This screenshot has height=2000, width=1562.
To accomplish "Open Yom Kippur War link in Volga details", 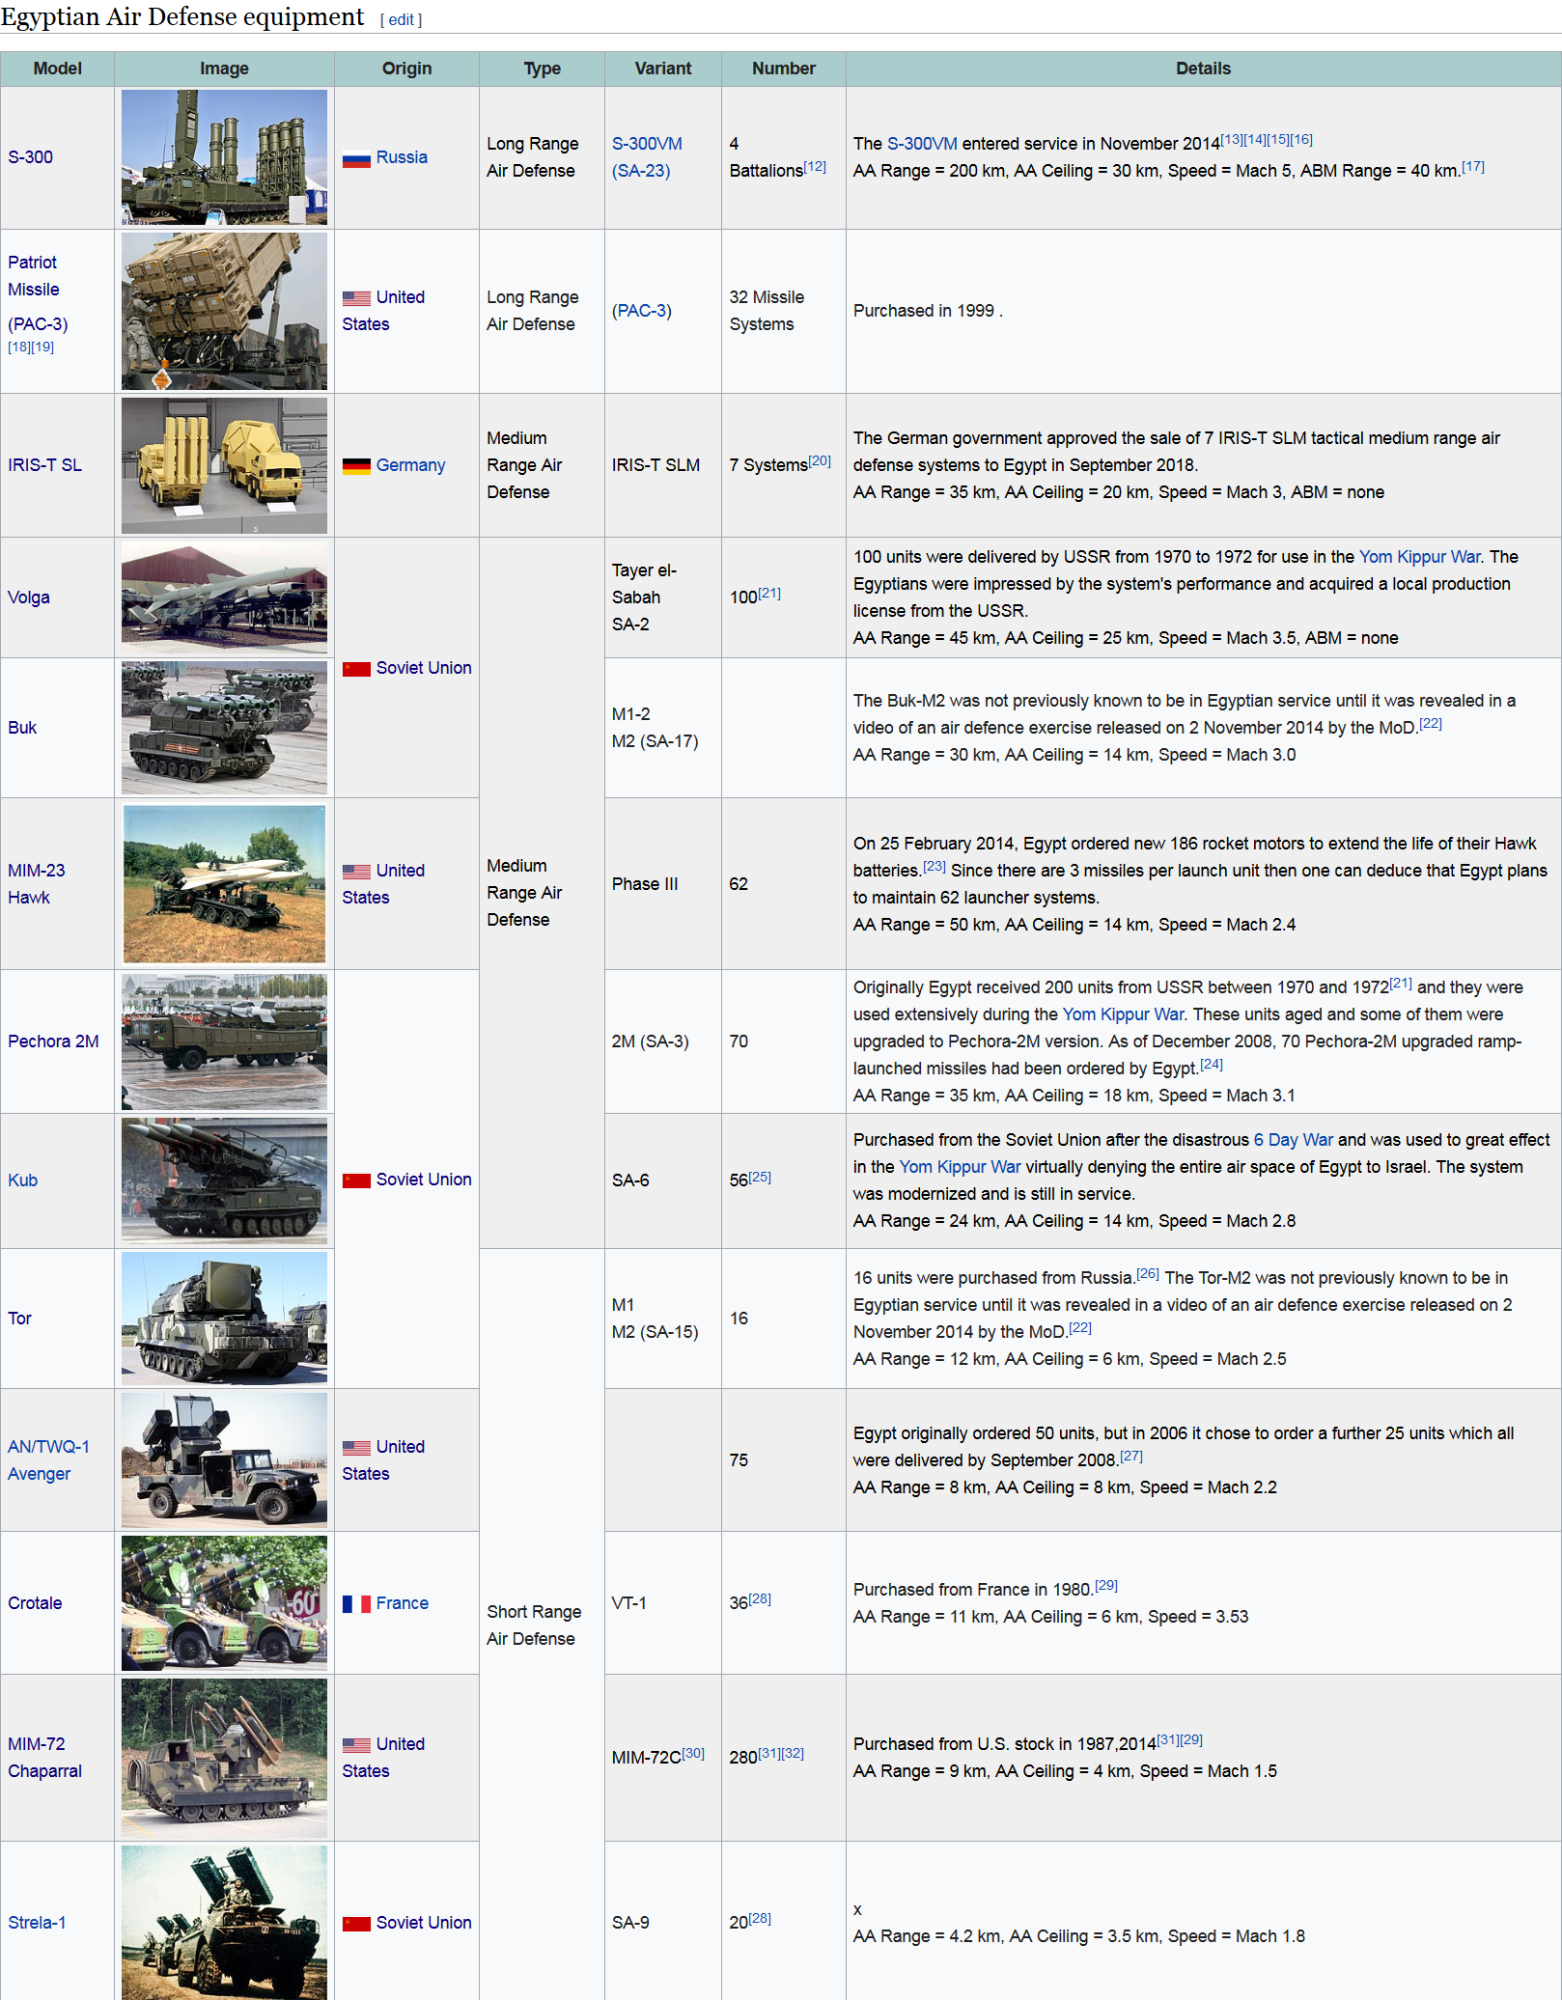I will pyautogui.click(x=1419, y=557).
